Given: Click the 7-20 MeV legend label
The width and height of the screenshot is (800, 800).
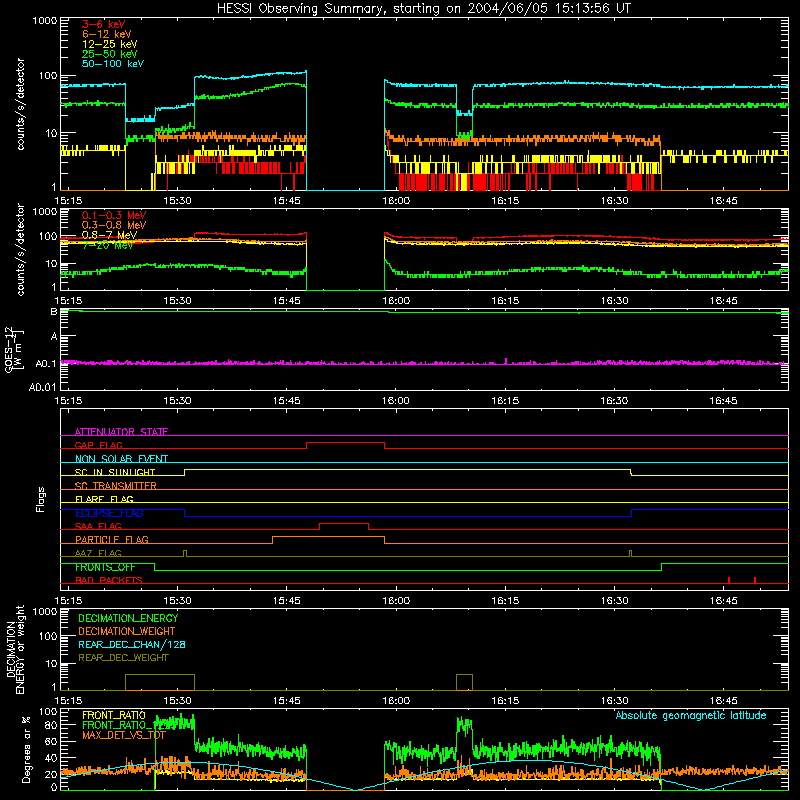Looking at the screenshot, I should [107, 245].
